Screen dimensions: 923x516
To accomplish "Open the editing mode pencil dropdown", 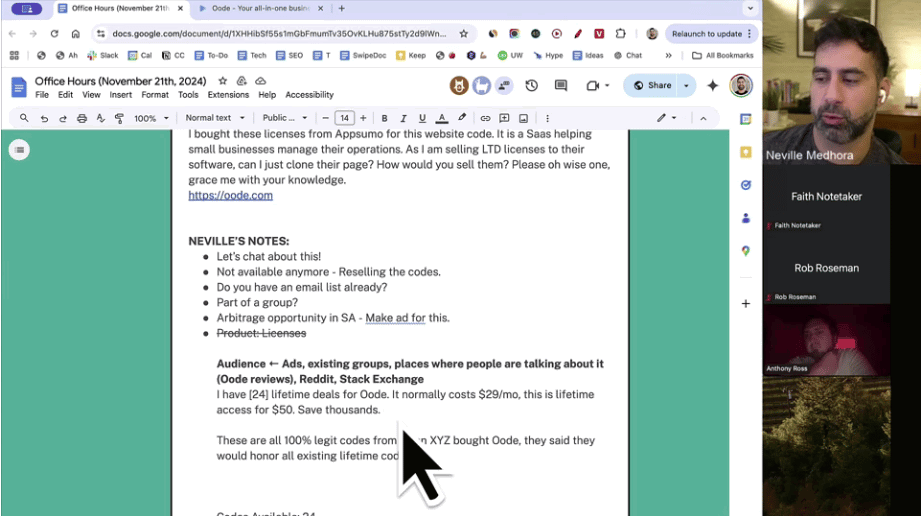I will 667,118.
